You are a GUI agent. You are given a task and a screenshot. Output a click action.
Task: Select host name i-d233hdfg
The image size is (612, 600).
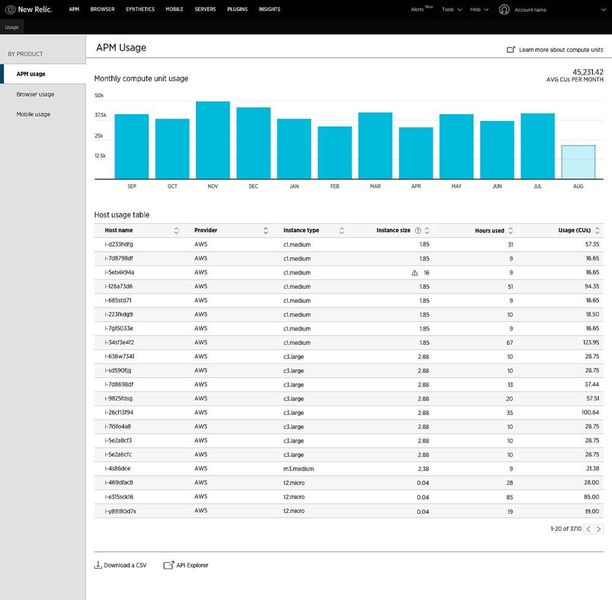tap(119, 244)
